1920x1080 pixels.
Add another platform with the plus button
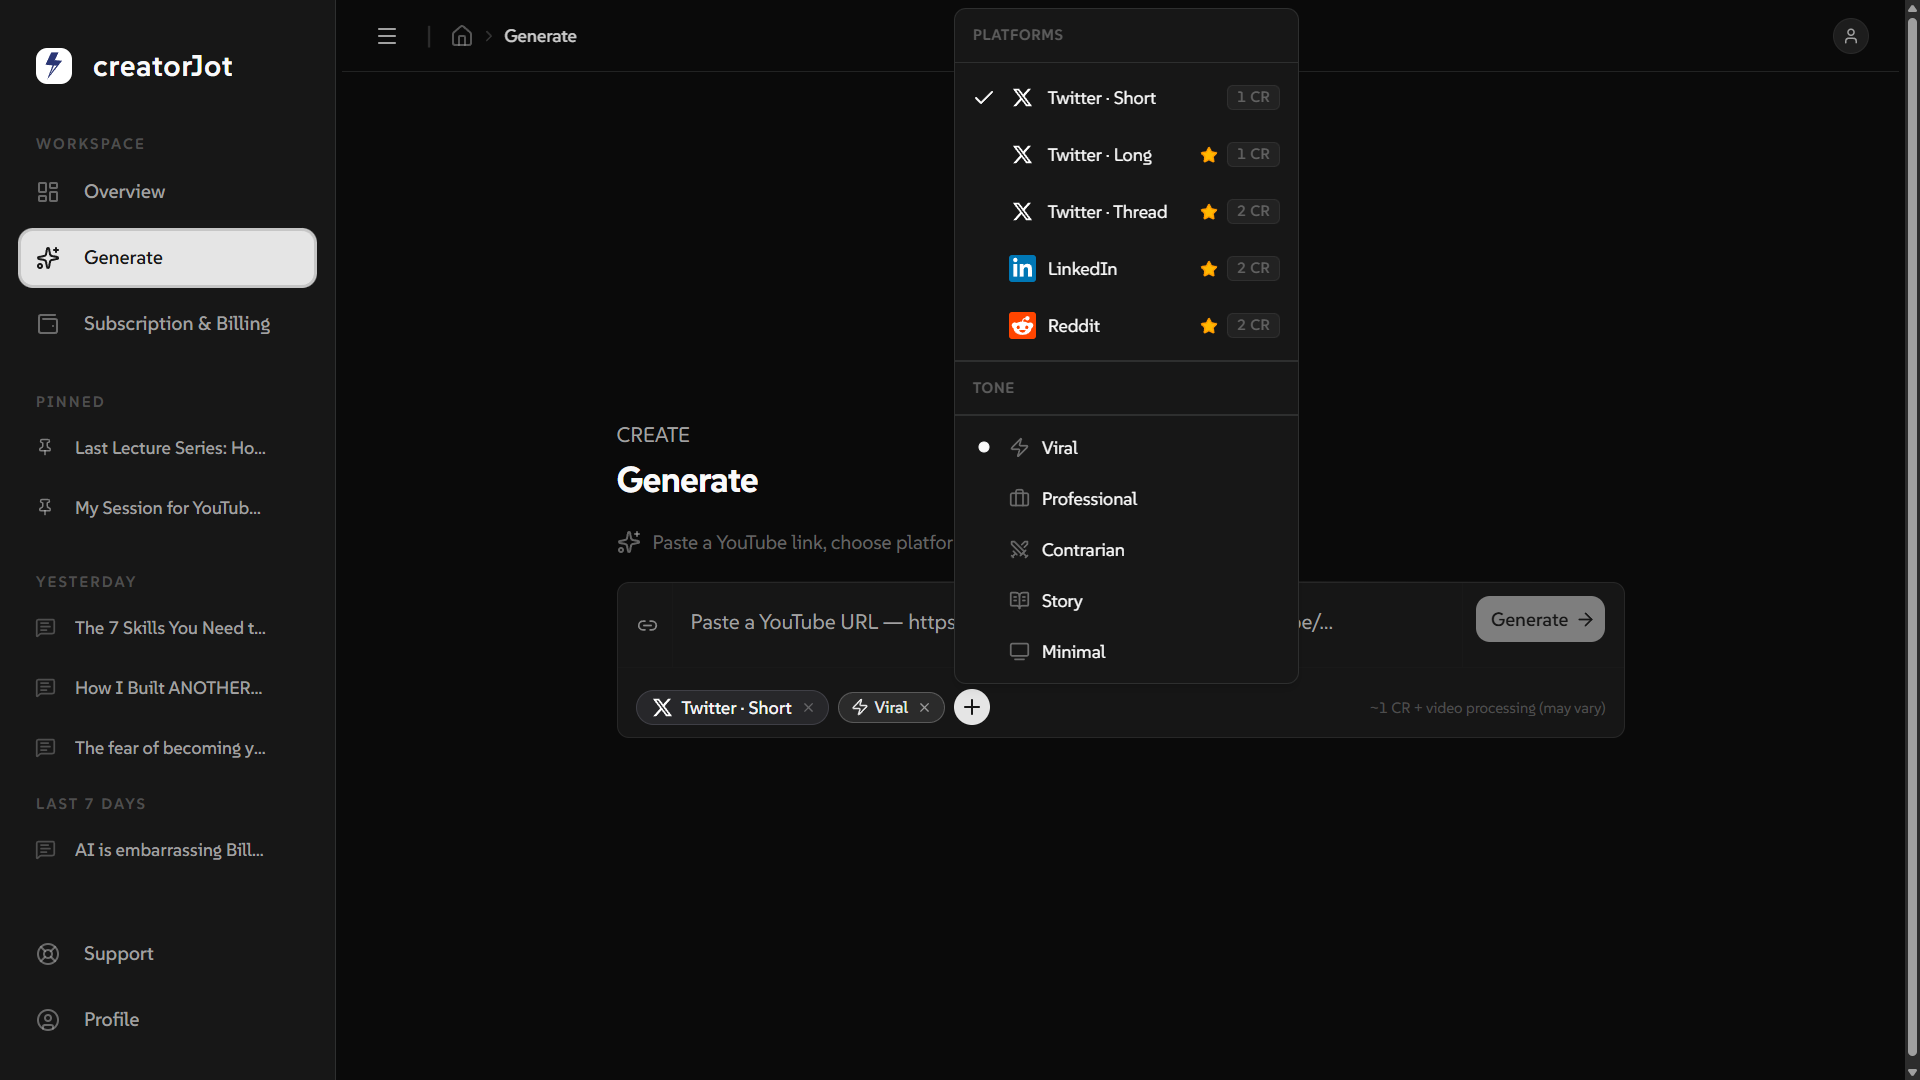click(x=971, y=707)
